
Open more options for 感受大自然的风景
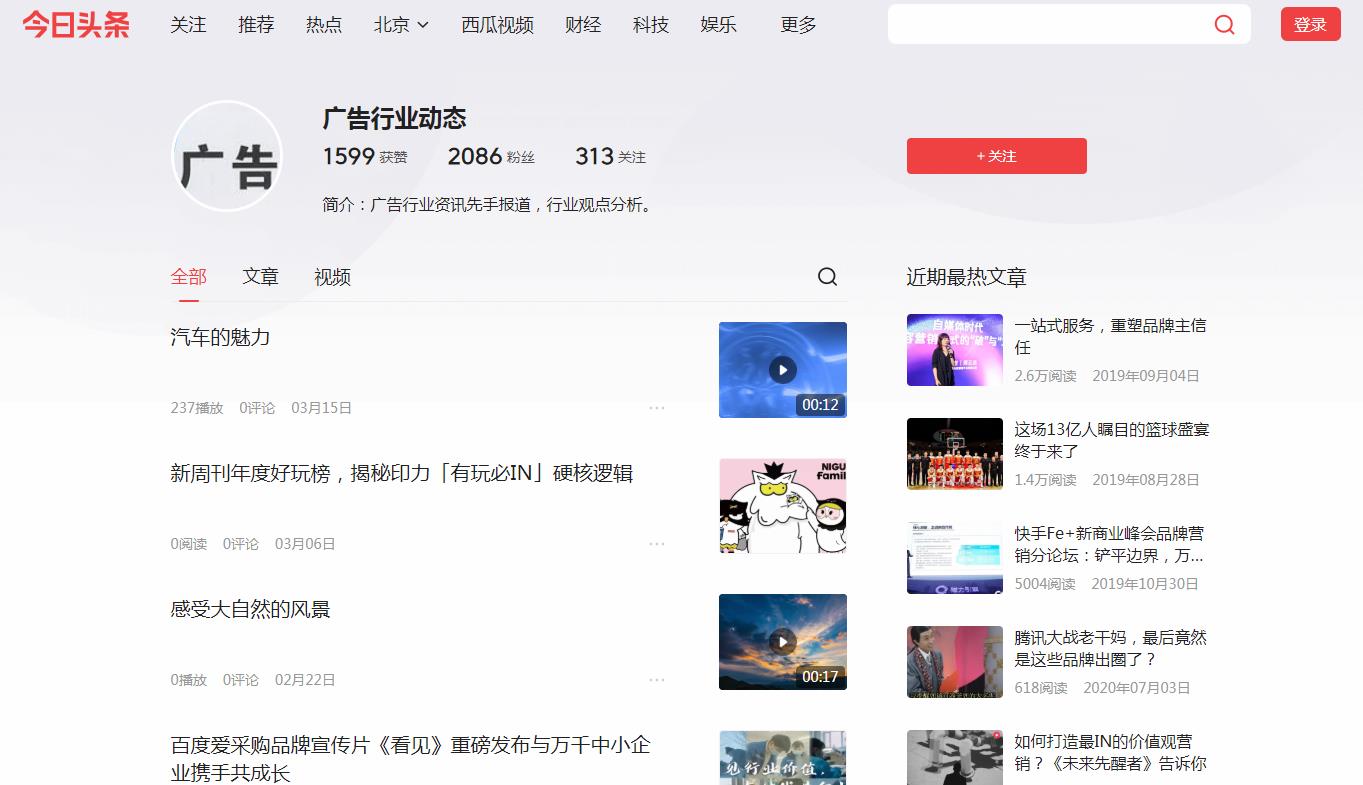click(657, 680)
